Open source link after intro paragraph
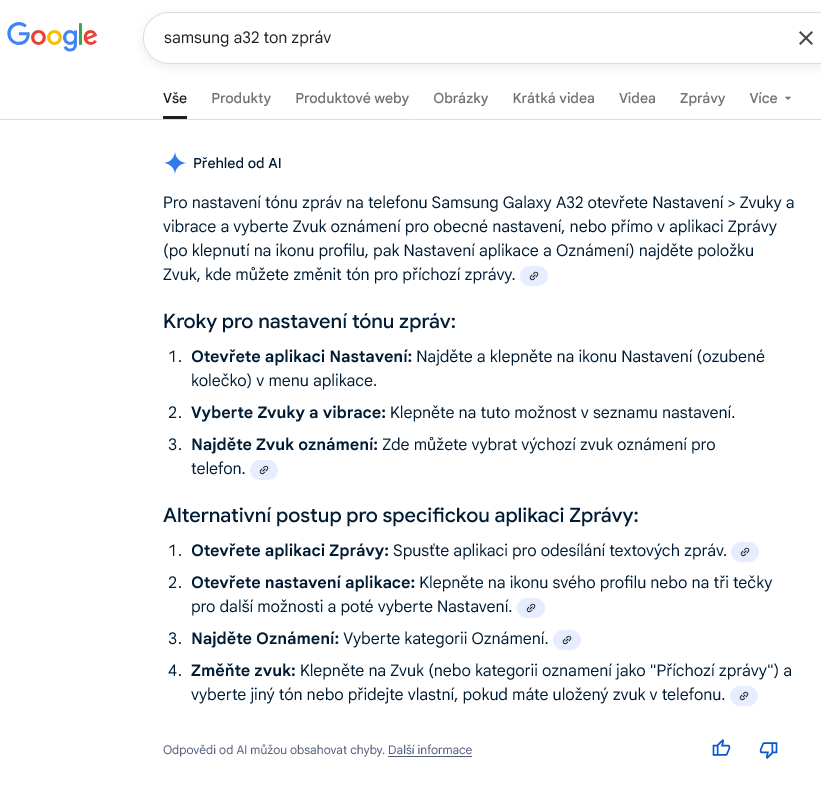The width and height of the screenshot is (821, 787). pyautogui.click(x=534, y=275)
